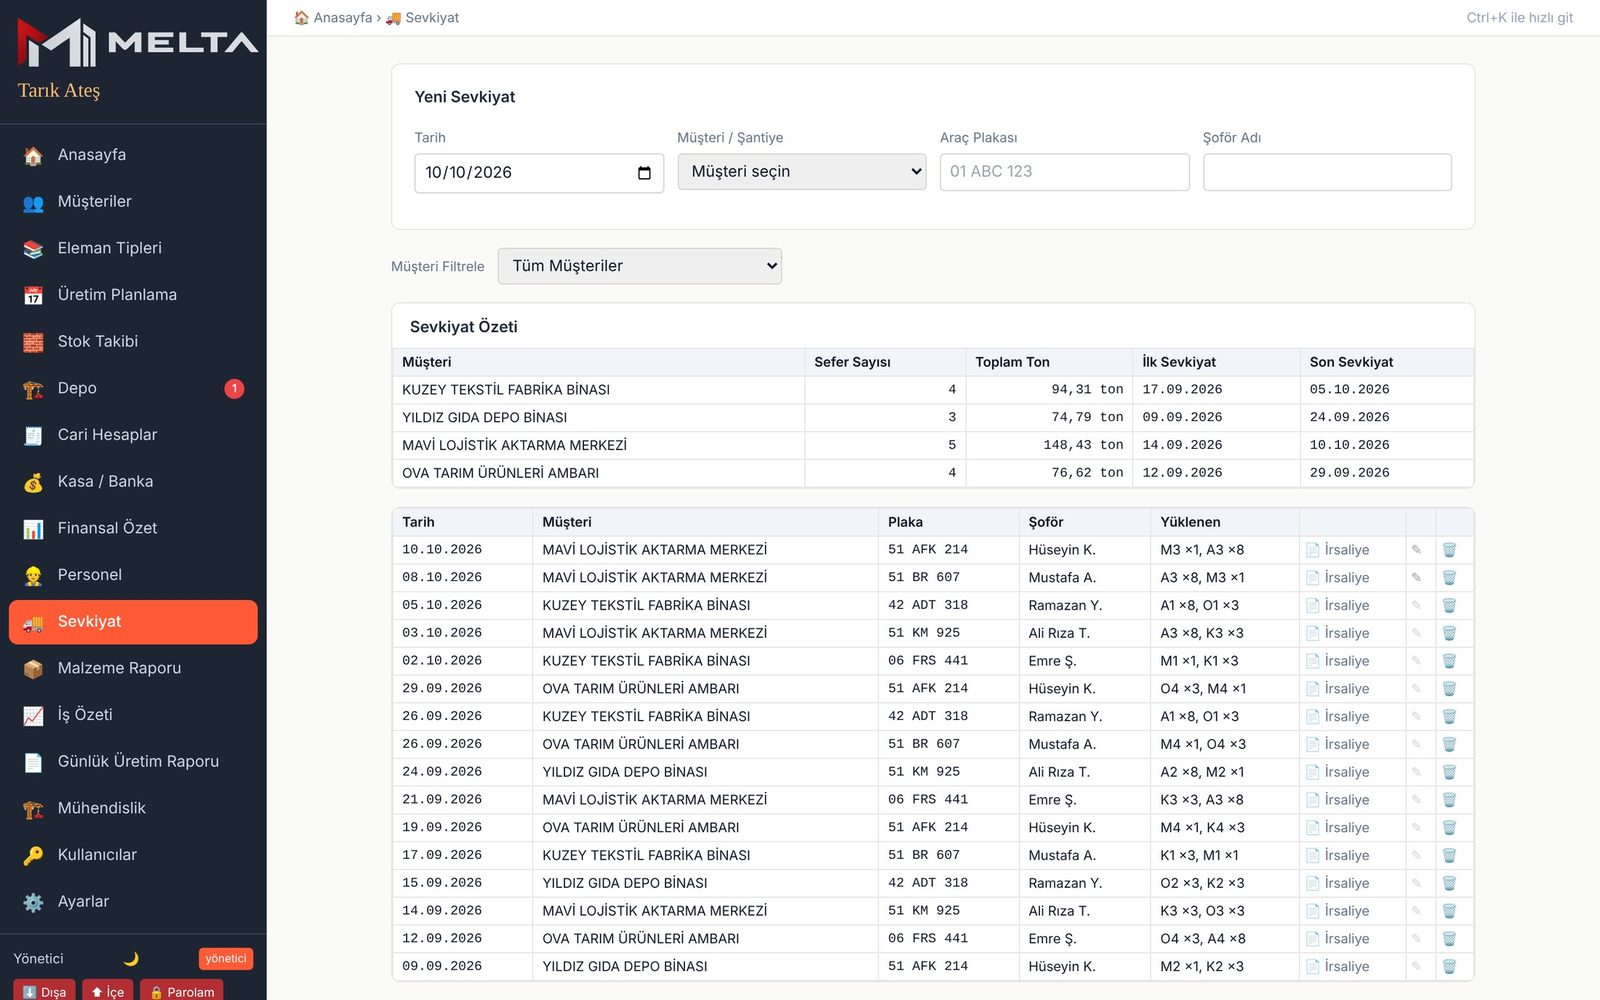The image size is (1600, 1000).
Task: Click the Tarih date field
Action: (x=539, y=173)
